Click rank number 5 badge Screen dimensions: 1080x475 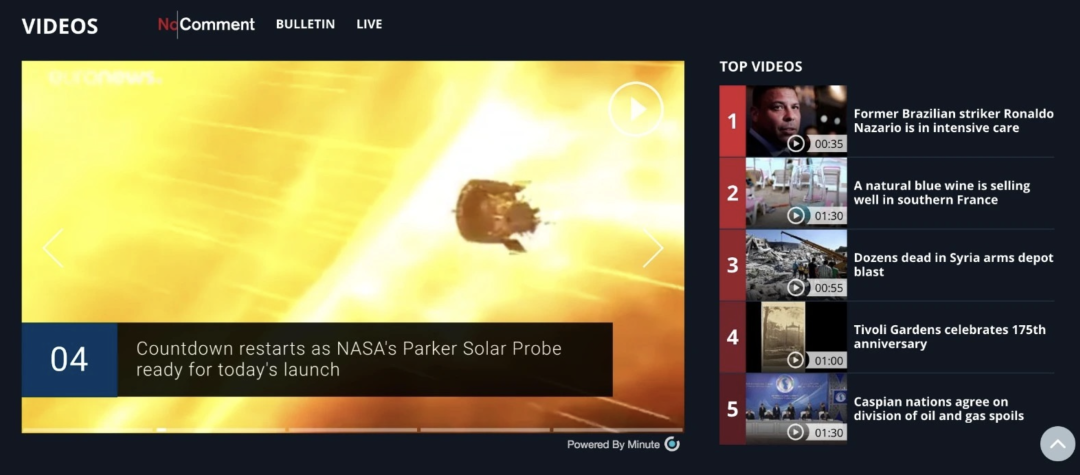click(x=732, y=409)
